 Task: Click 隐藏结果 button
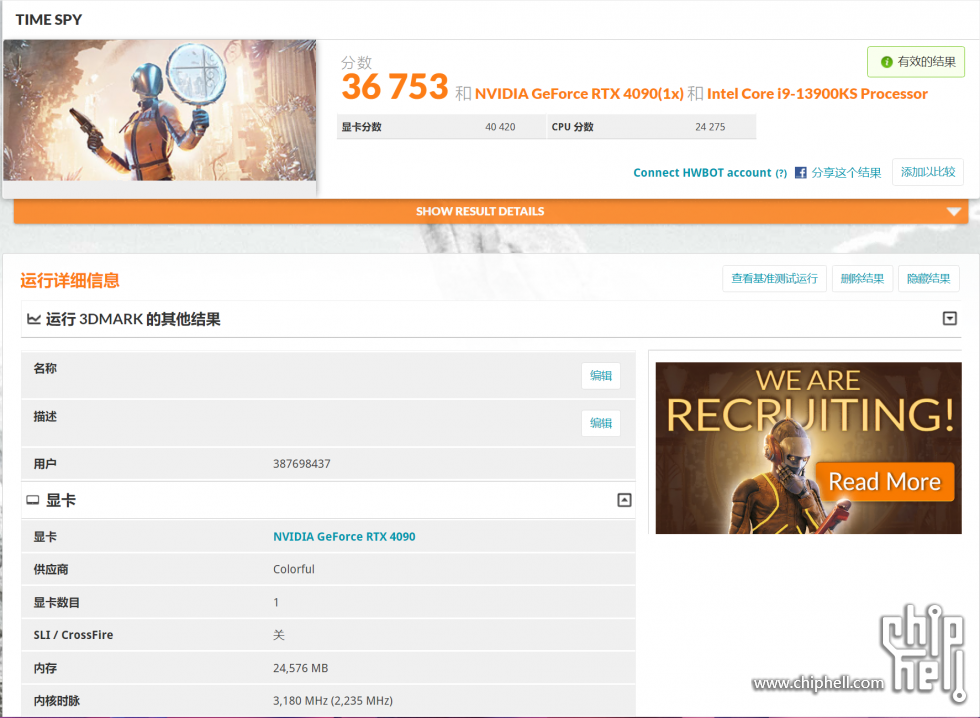[x=928, y=278]
